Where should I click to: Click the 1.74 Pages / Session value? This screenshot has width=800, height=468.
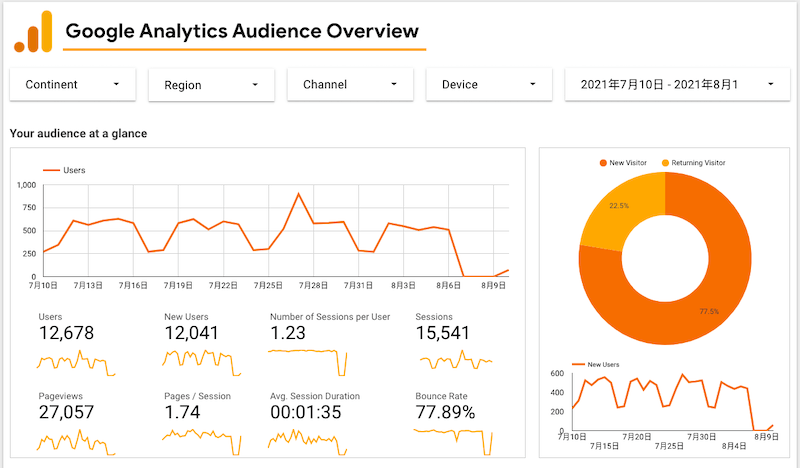(x=182, y=412)
